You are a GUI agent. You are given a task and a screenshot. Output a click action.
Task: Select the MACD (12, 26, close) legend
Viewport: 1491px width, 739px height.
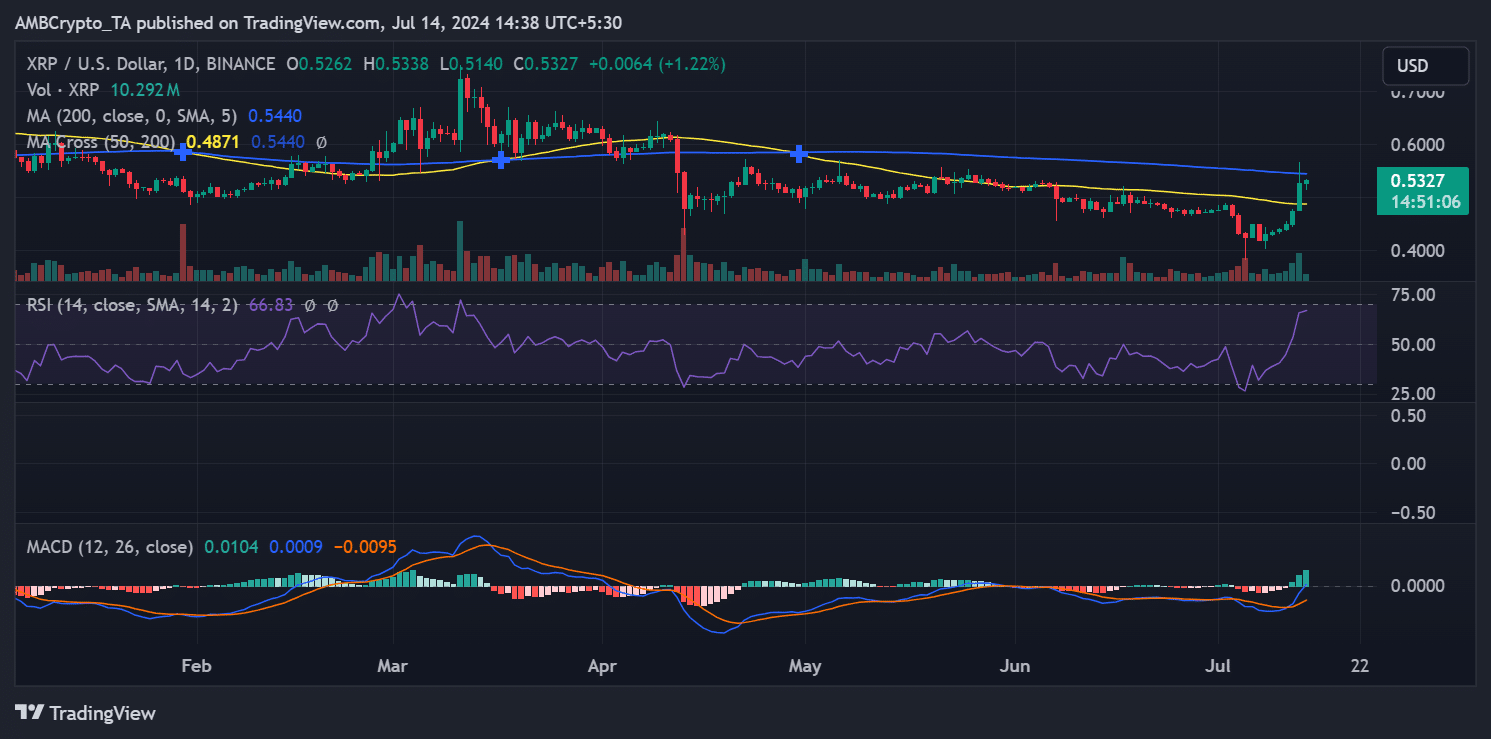point(110,547)
